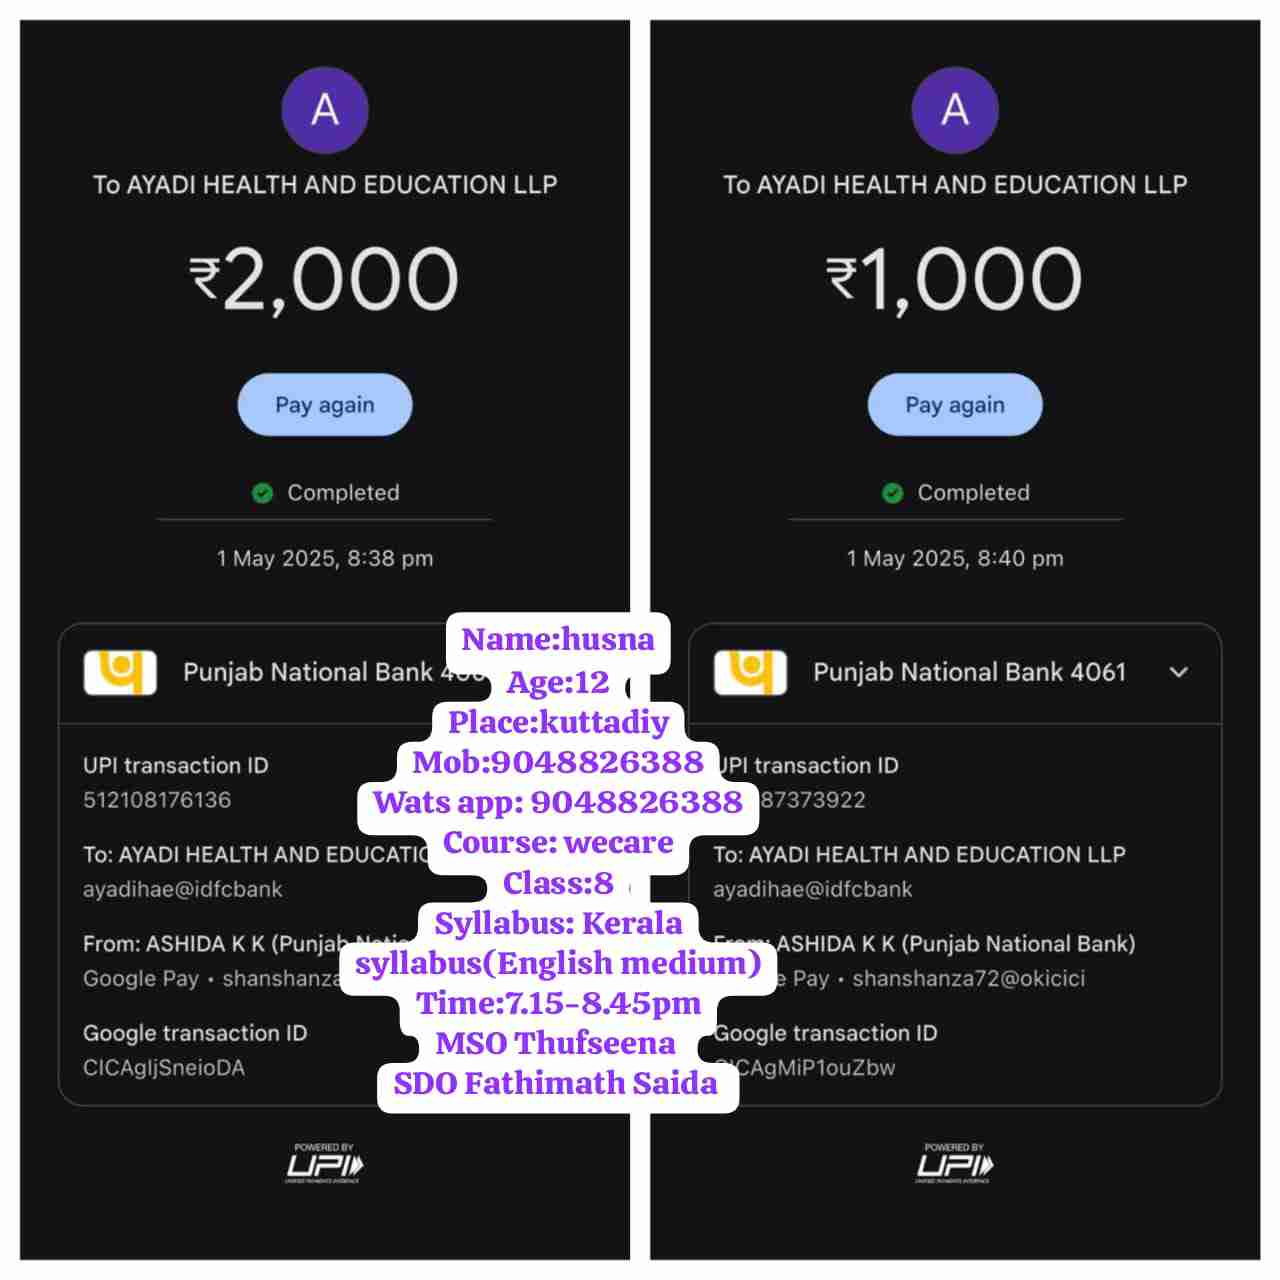Viewport: 1280px width, 1280px height.
Task: Click the right ayadihae@idfcbank UPI address
Action: click(813, 889)
